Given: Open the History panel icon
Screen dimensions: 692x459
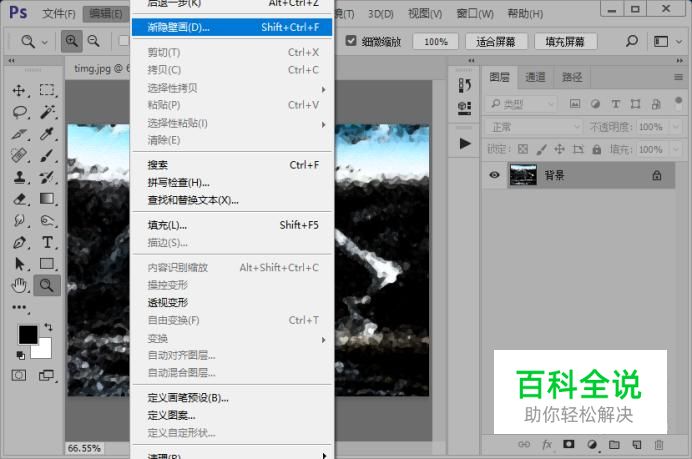Looking at the screenshot, I should pyautogui.click(x=464, y=85).
